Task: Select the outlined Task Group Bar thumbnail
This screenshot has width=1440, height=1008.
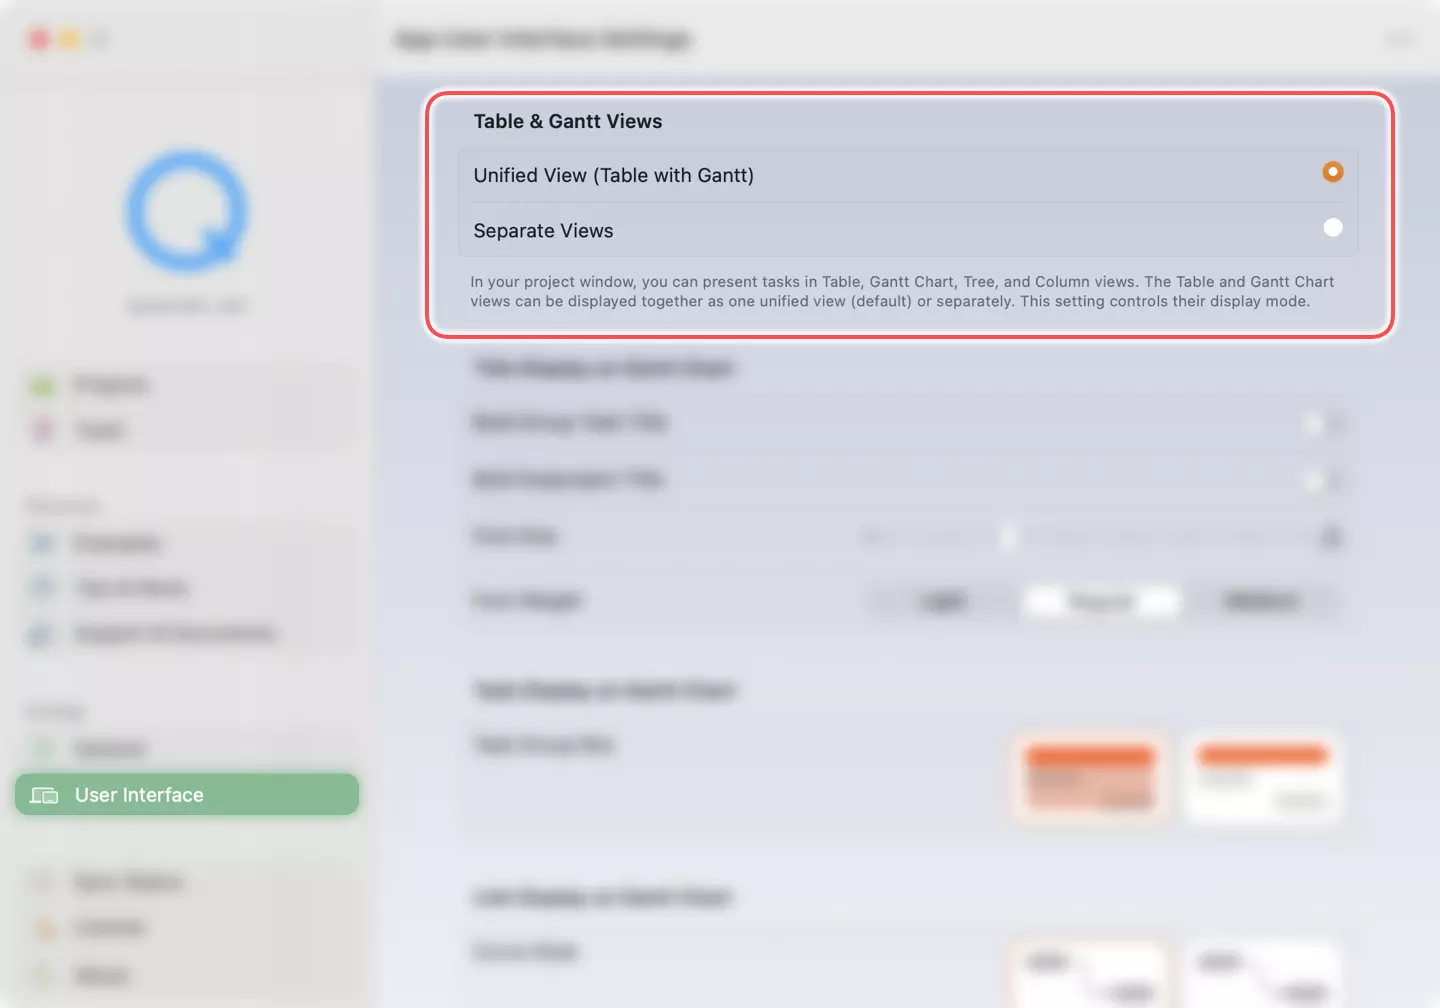Action: coord(1262,778)
